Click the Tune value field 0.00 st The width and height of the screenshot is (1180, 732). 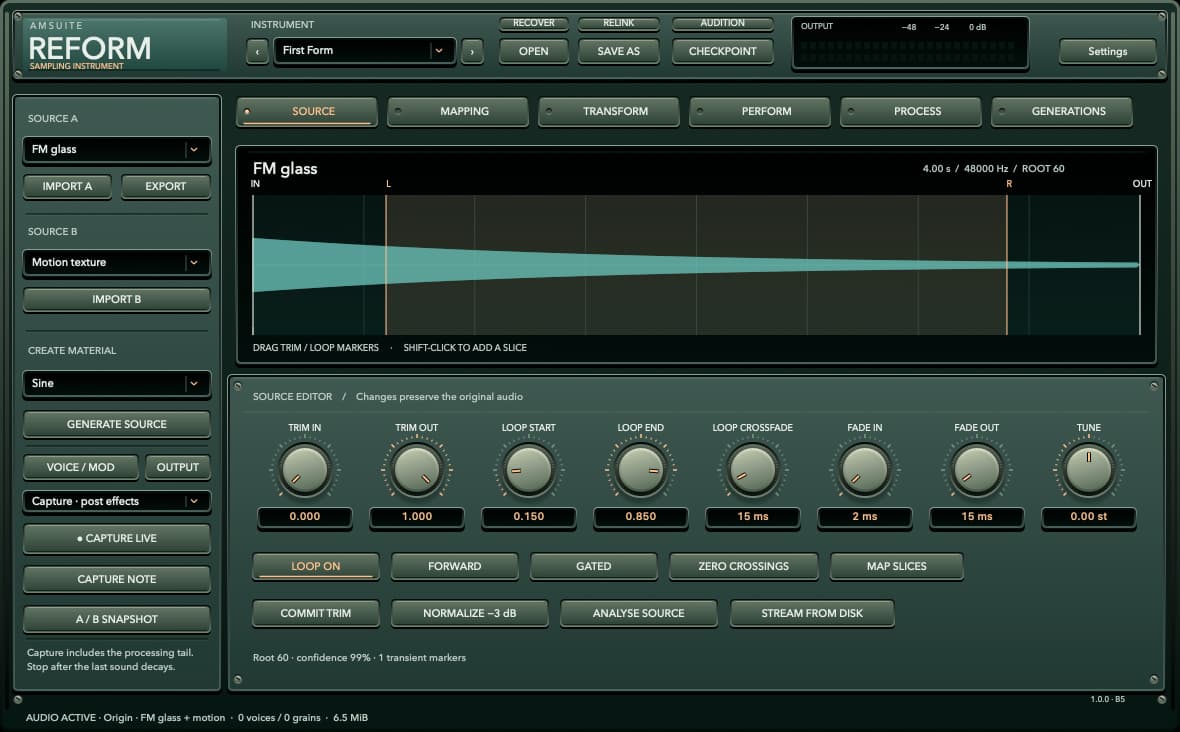tap(1089, 517)
